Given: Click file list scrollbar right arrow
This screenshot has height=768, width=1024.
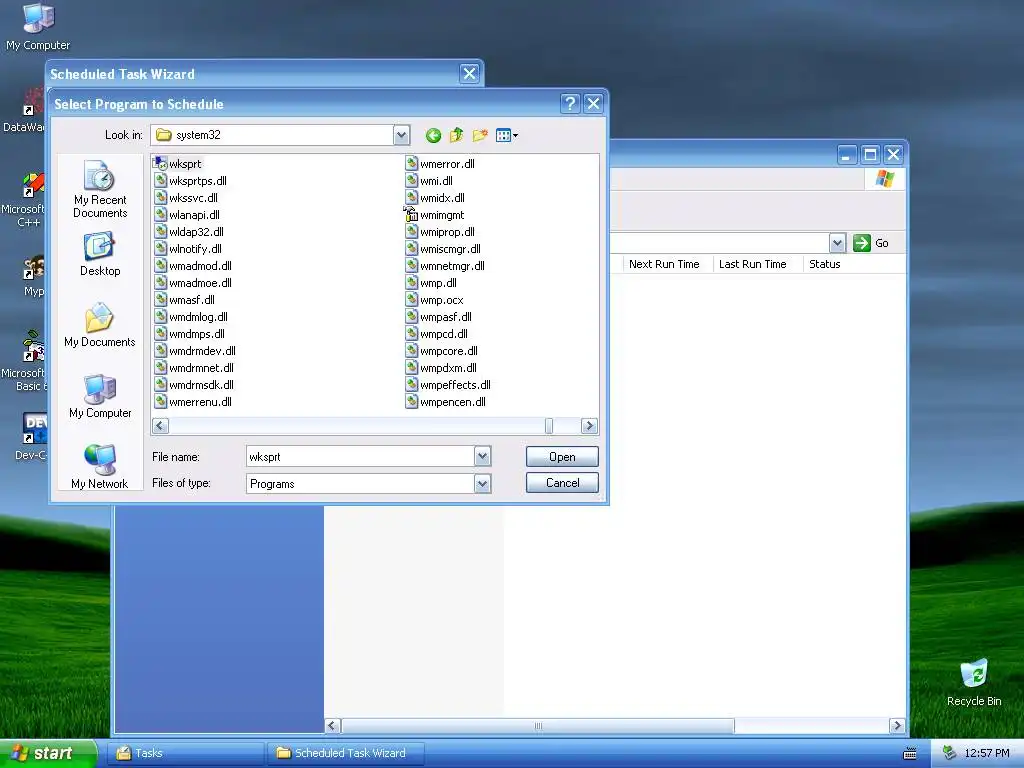Looking at the screenshot, I should click(588, 426).
